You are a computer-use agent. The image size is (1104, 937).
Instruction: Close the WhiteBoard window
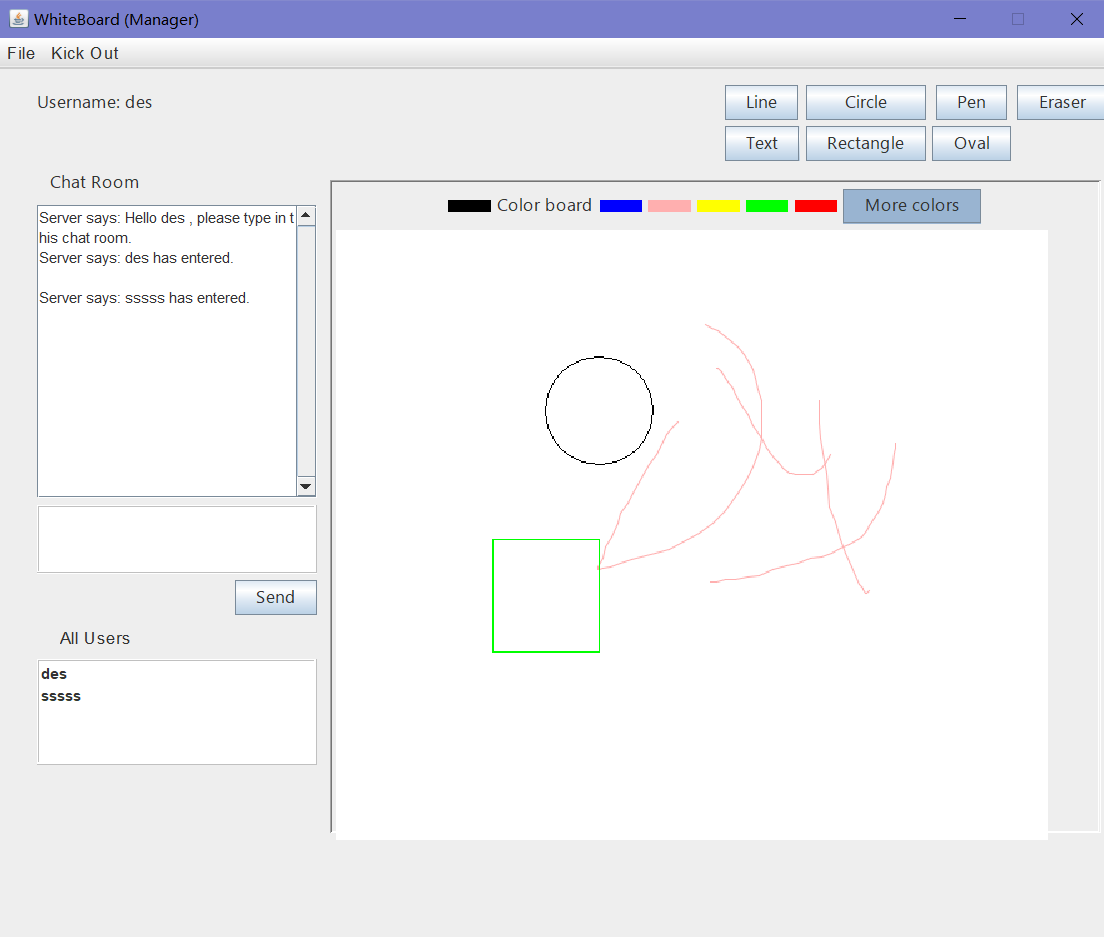(x=1077, y=19)
